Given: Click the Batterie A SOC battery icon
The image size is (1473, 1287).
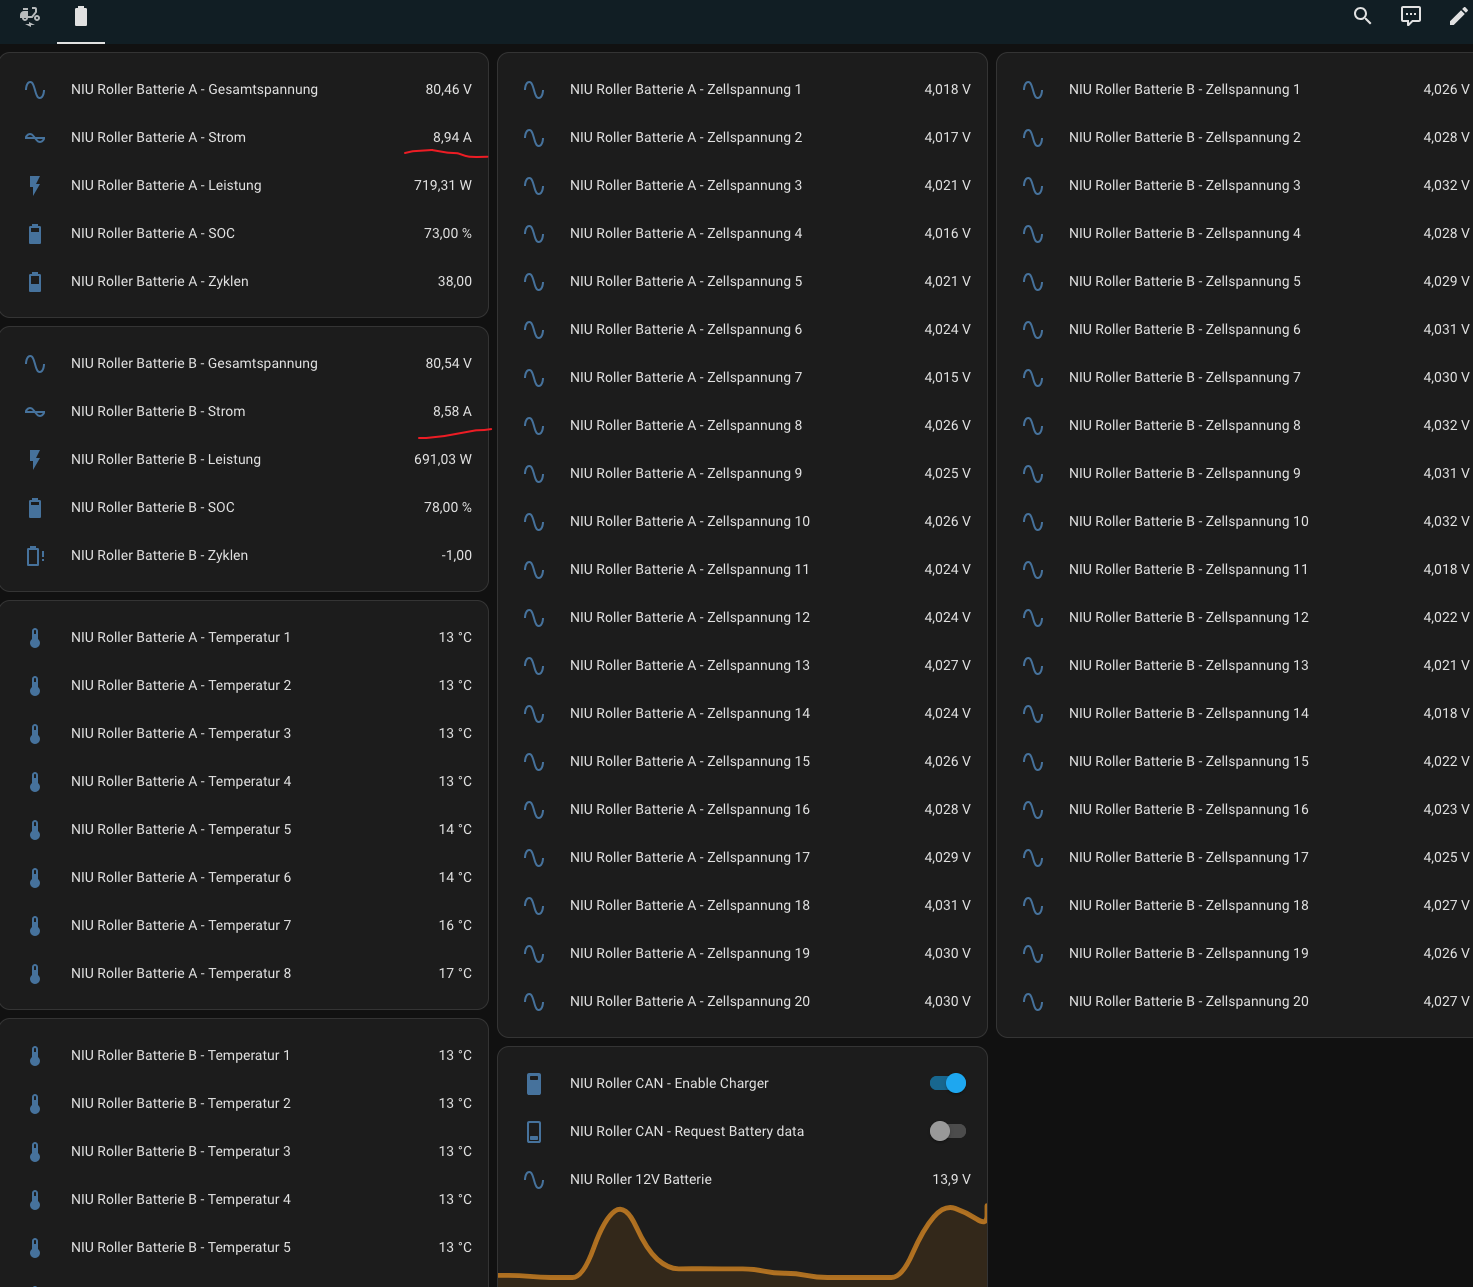Looking at the screenshot, I should point(35,233).
